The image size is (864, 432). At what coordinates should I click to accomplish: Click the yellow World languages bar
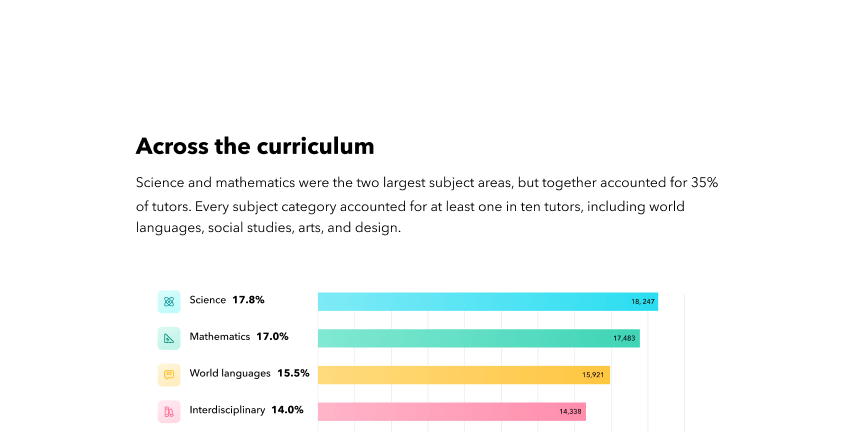click(x=464, y=375)
